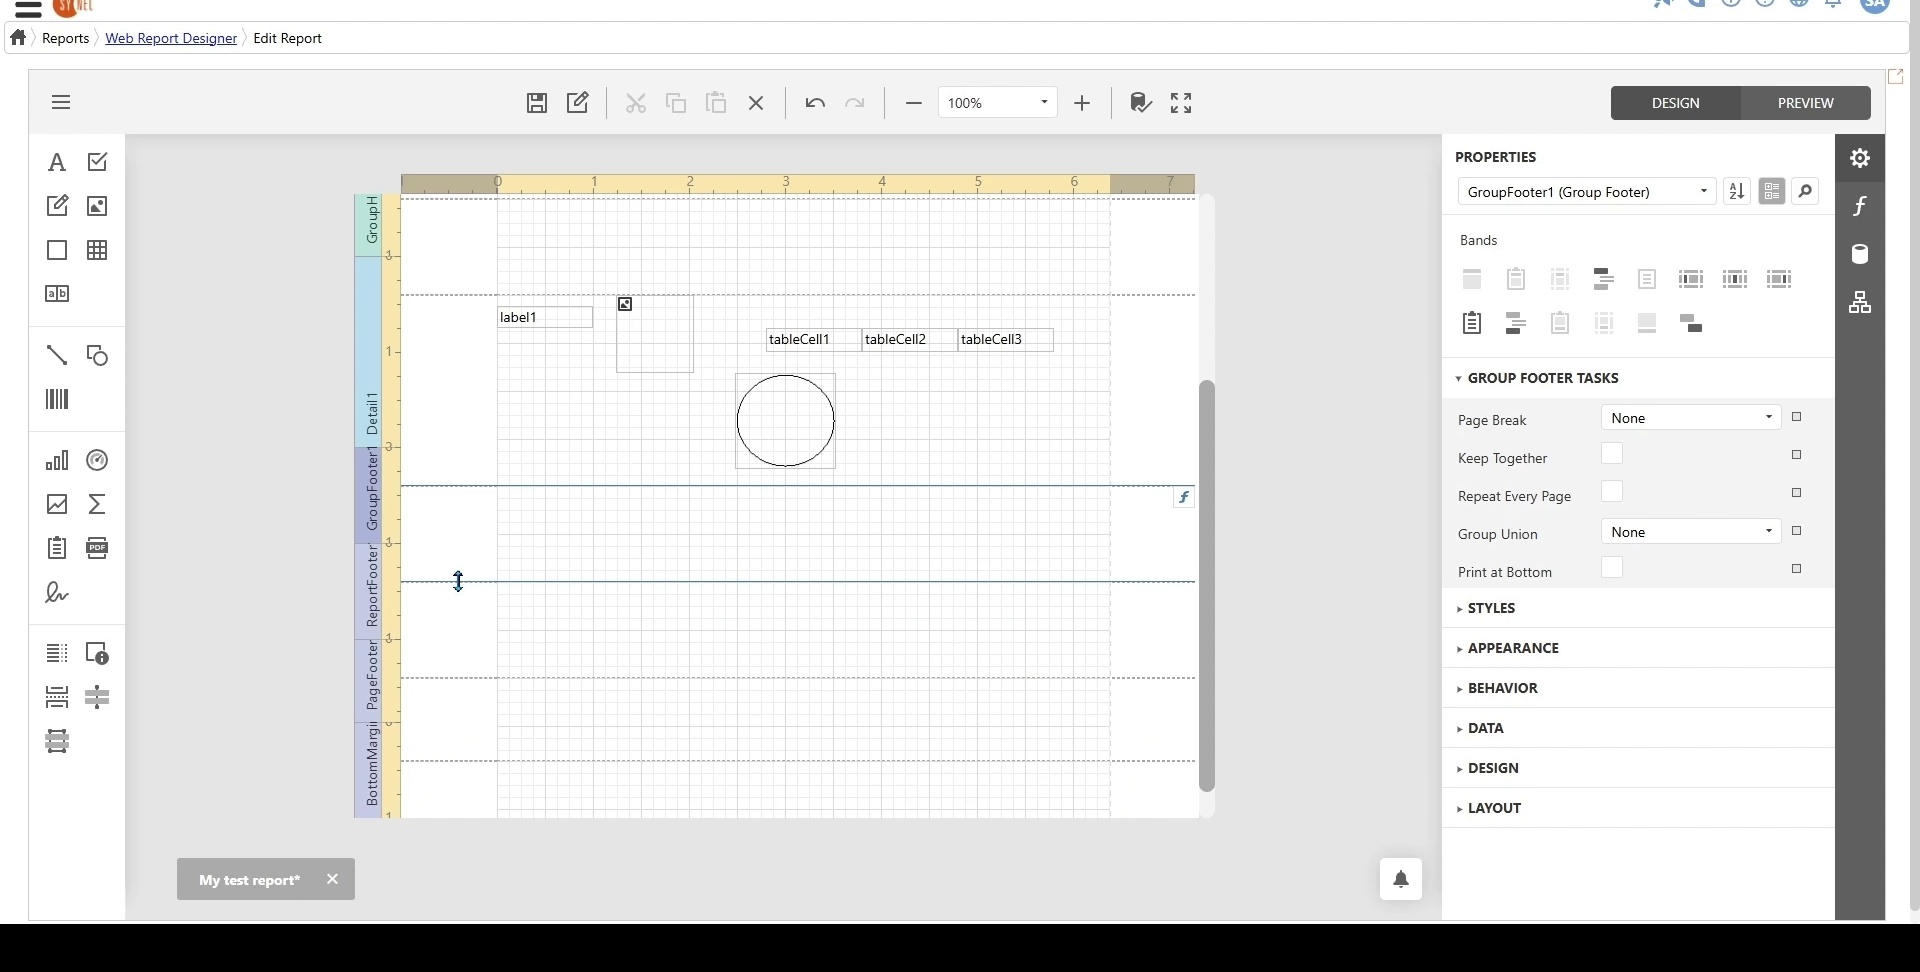
Task: Switch to the Design tab
Action: (1676, 103)
